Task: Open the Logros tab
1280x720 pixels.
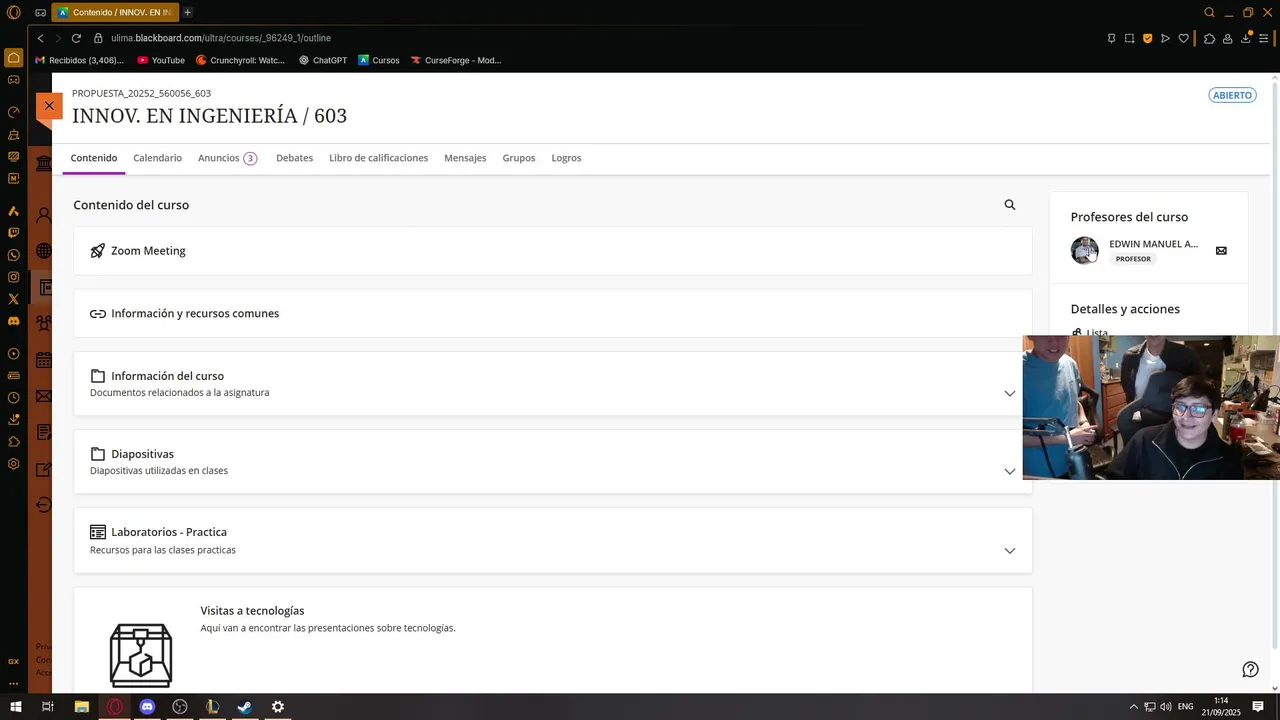Action: pos(566,158)
